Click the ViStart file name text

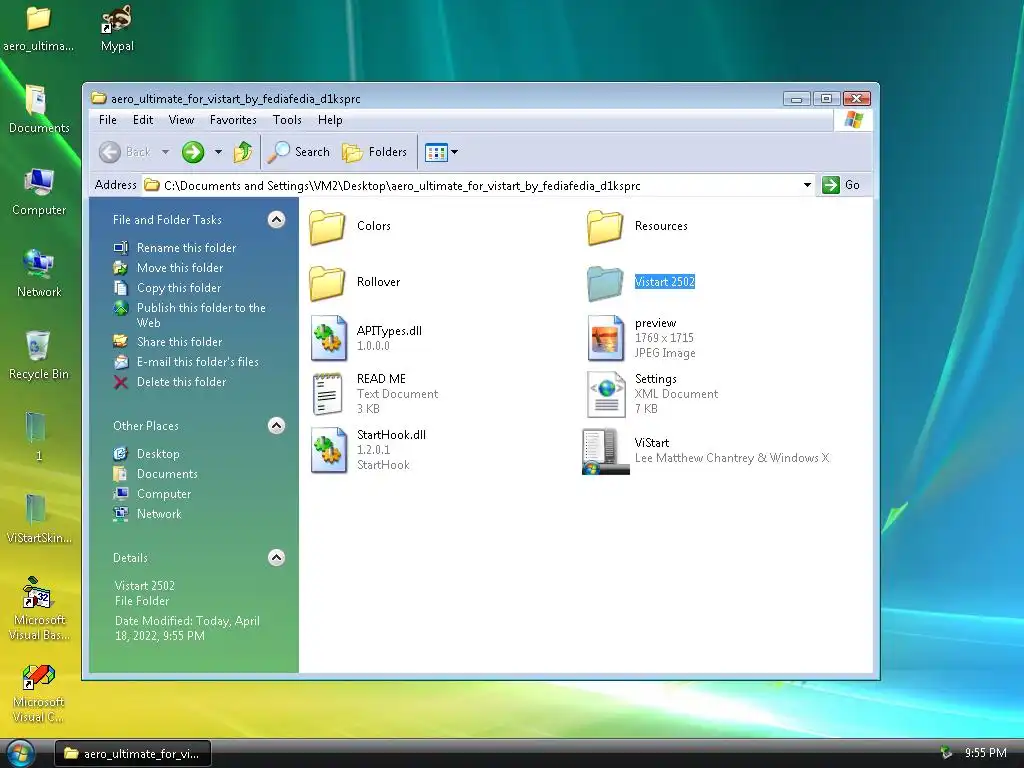click(652, 443)
